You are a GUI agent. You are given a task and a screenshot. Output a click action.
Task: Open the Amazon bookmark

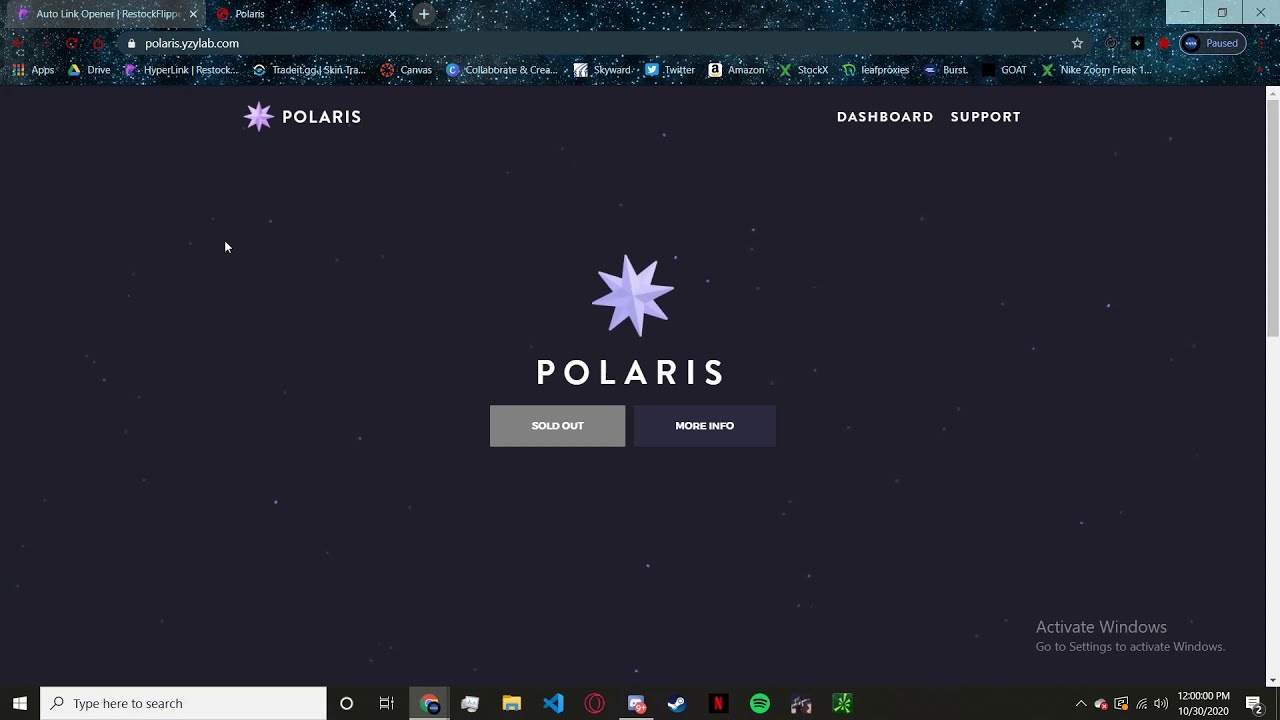(736, 70)
